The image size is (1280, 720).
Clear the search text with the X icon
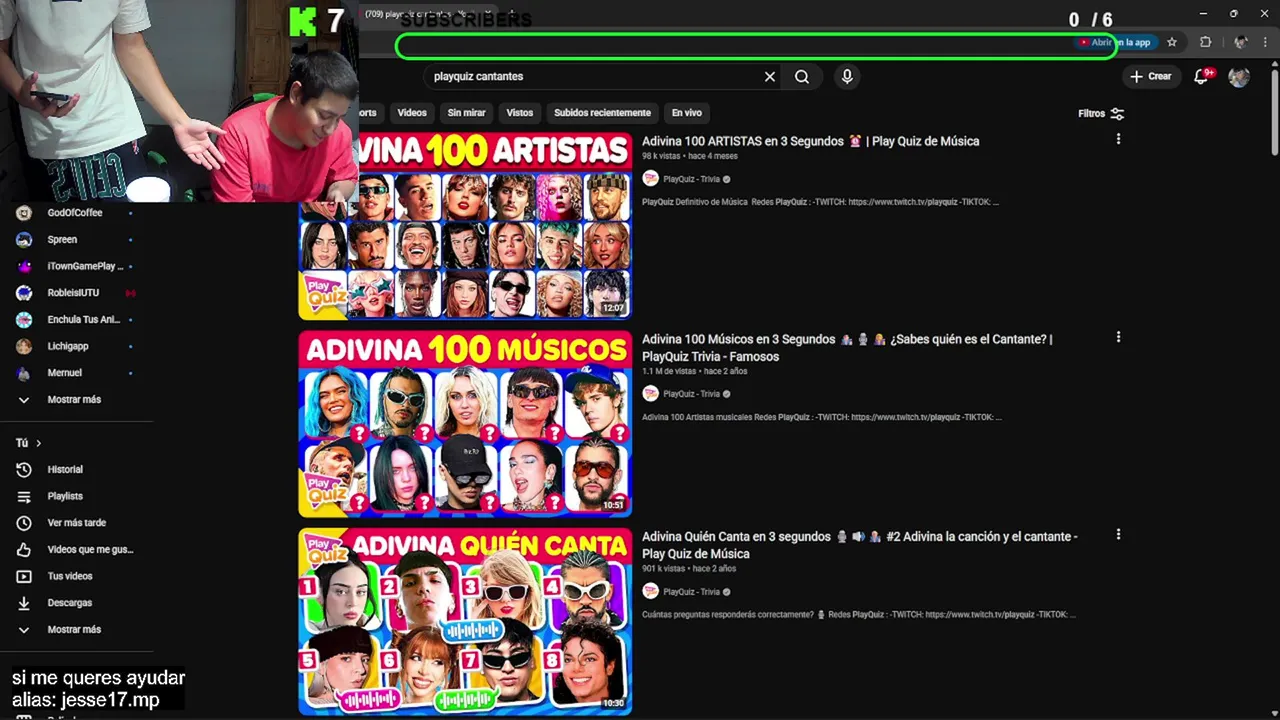tap(770, 76)
